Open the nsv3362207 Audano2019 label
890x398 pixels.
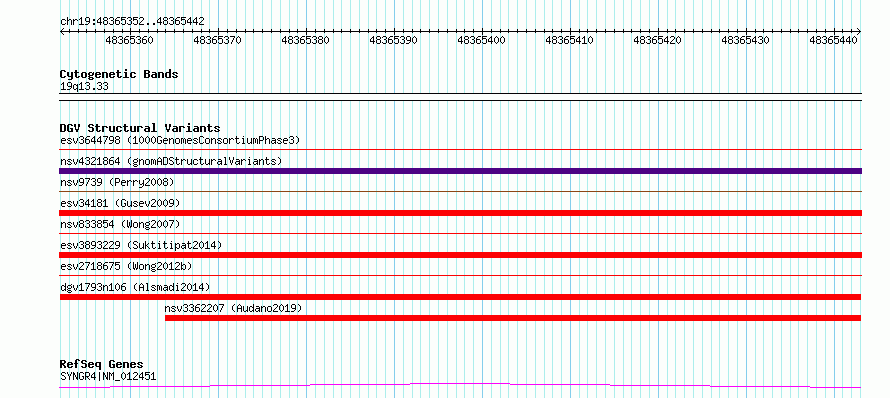pyautogui.click(x=233, y=308)
